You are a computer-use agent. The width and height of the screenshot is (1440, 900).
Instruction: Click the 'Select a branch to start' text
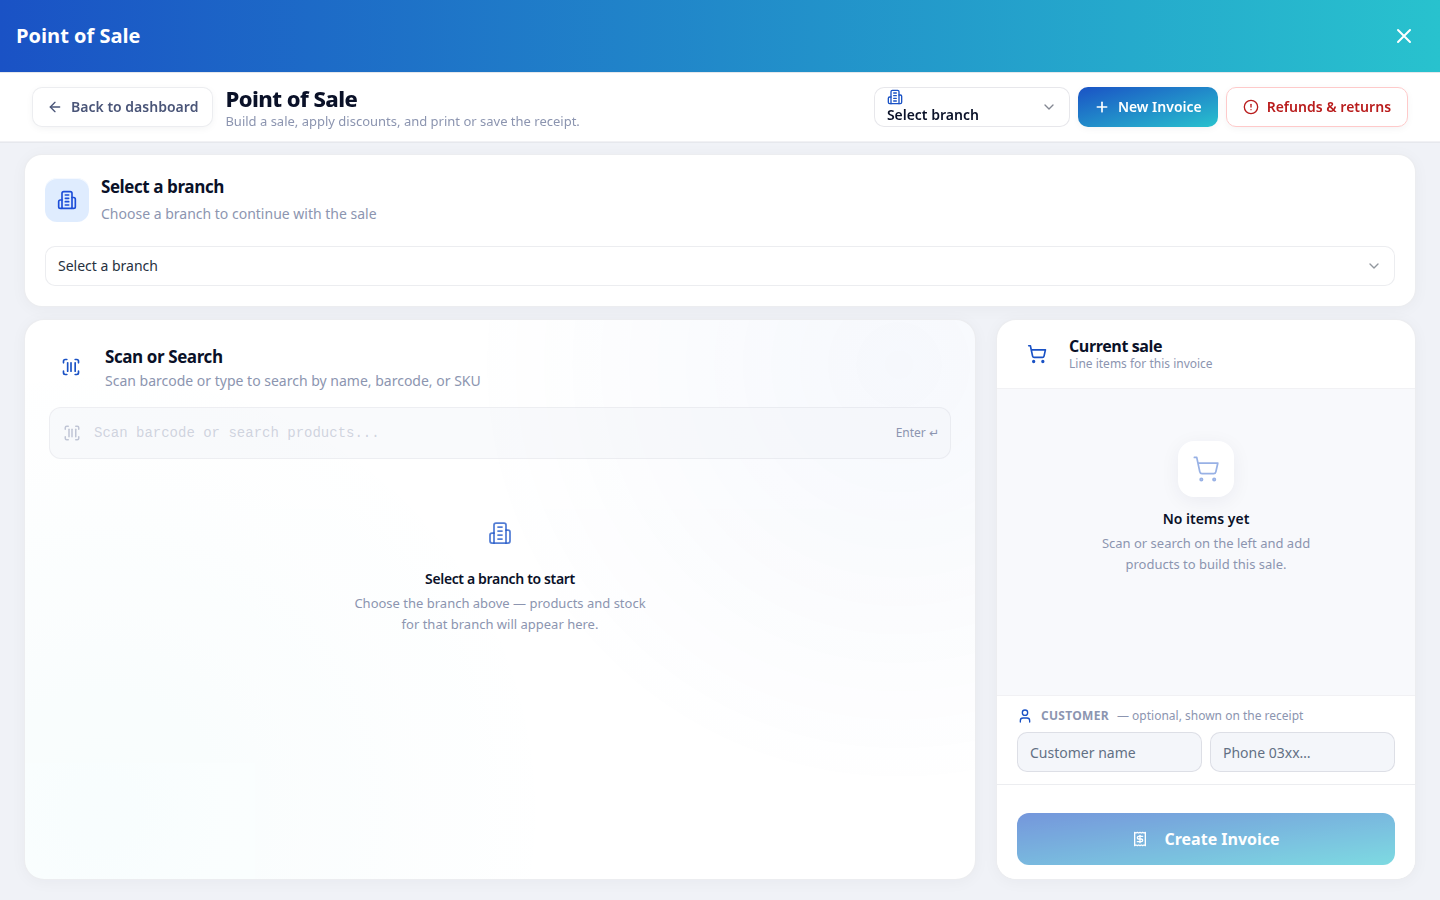click(x=500, y=579)
